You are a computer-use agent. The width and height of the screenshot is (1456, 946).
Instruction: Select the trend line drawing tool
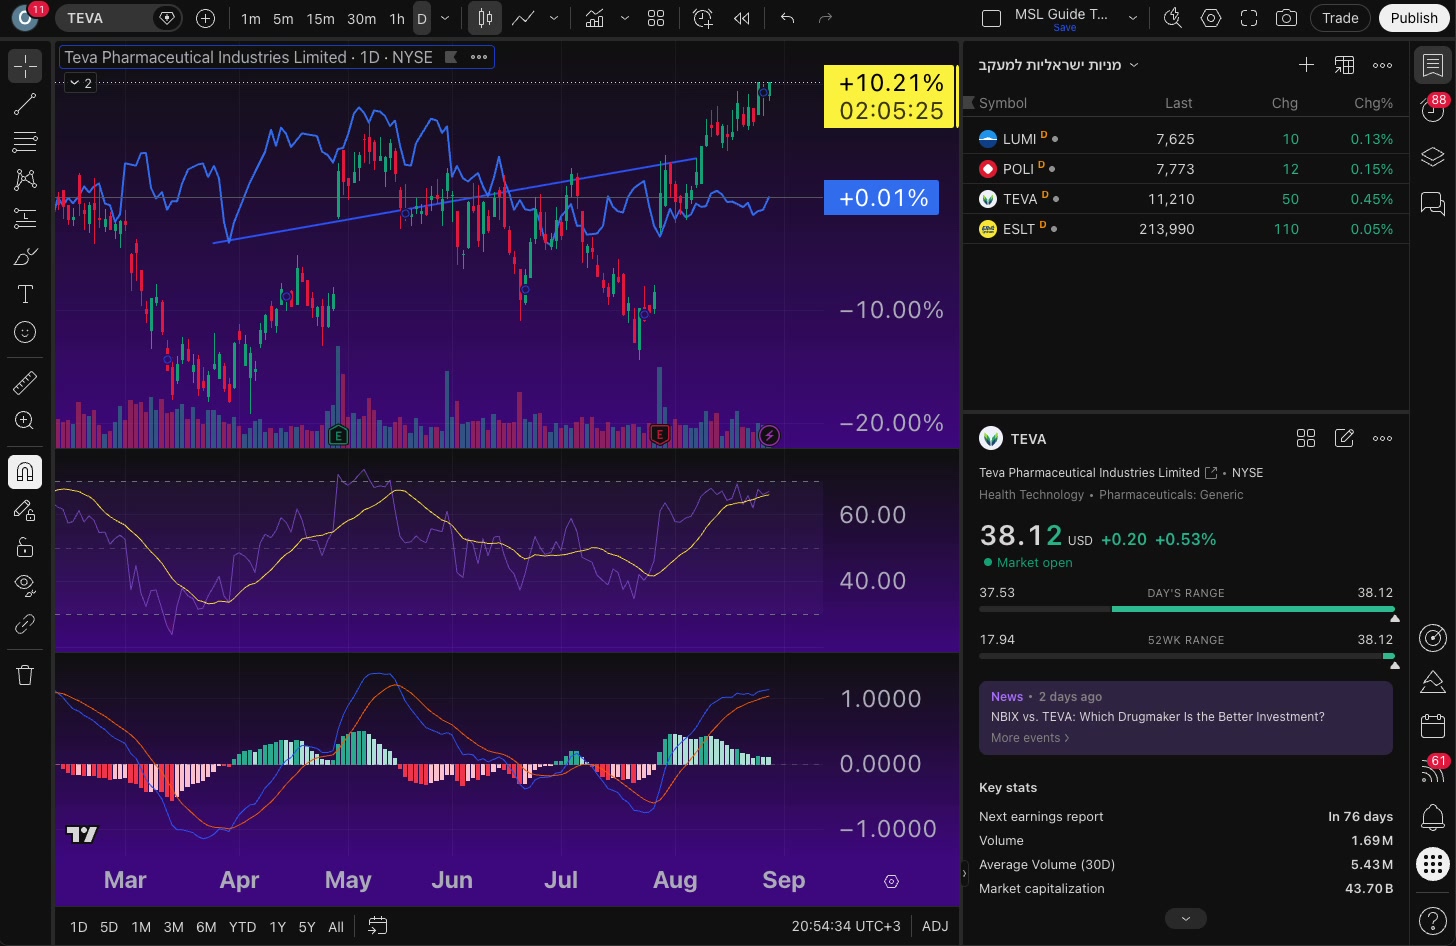[25, 104]
